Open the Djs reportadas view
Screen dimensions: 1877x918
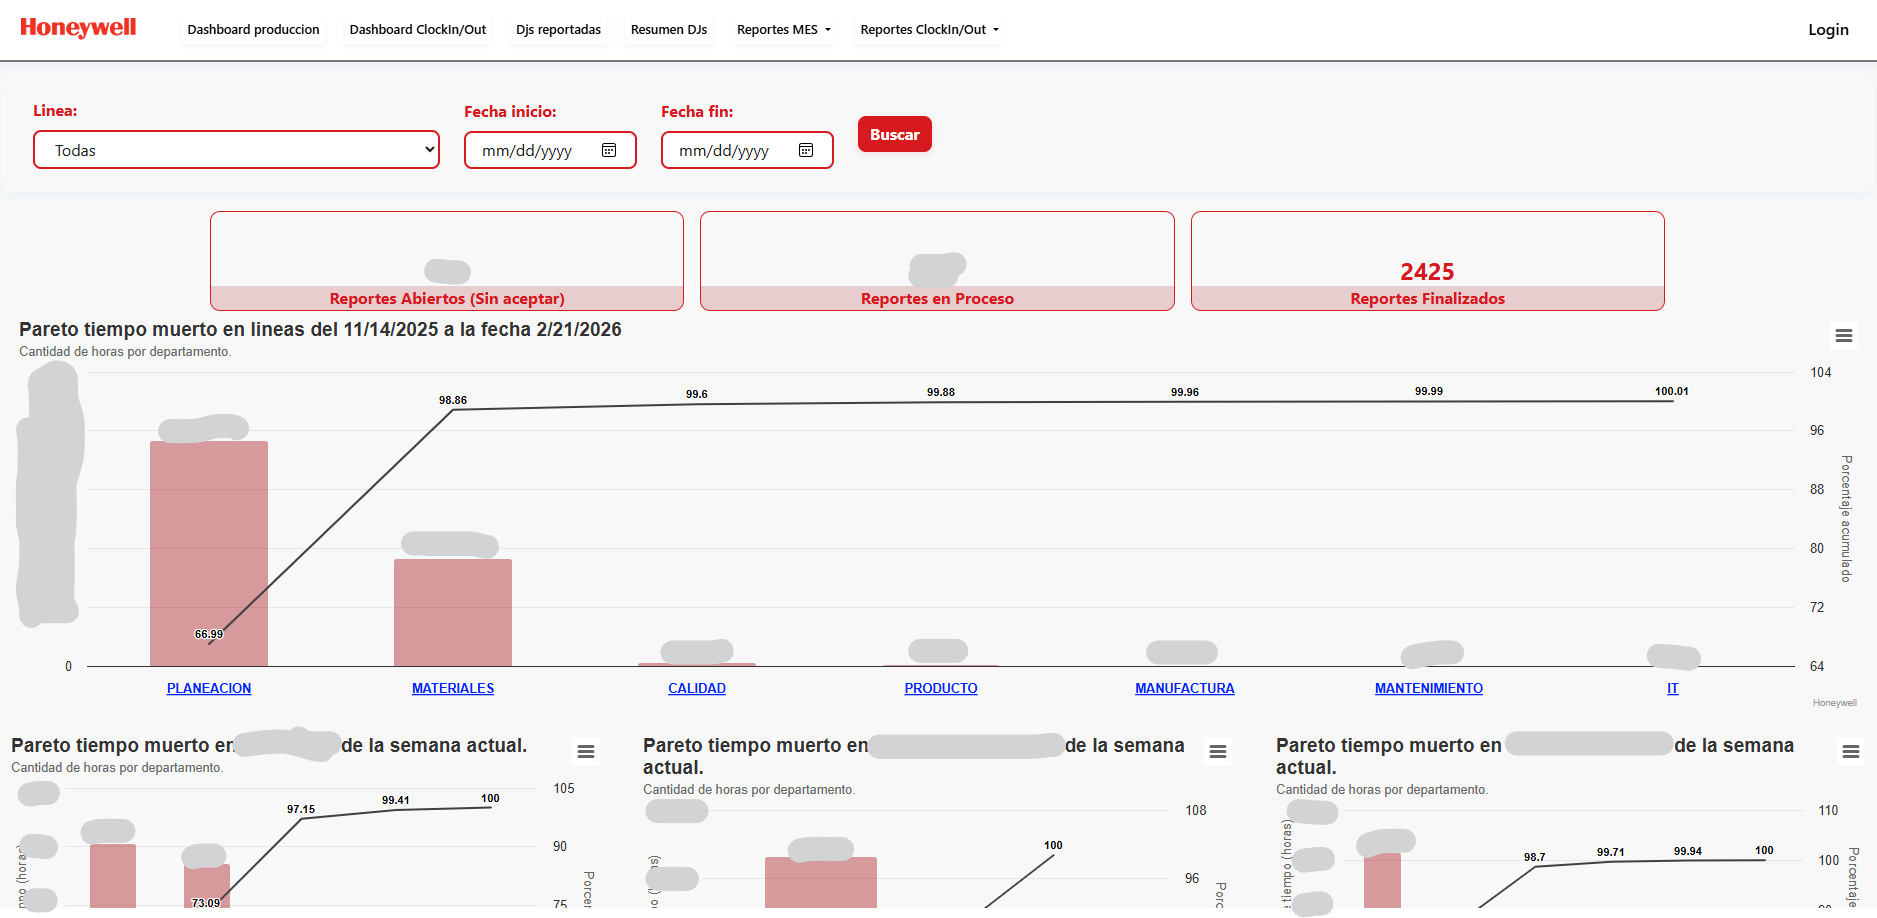558,29
